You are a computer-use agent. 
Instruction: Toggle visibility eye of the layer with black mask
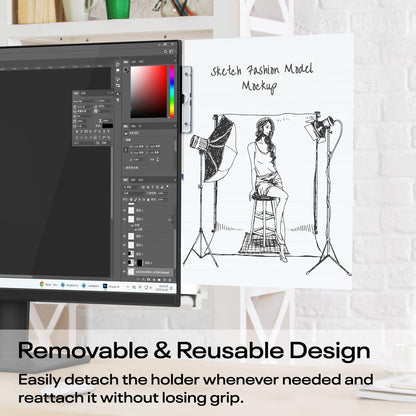pyautogui.click(x=124, y=263)
